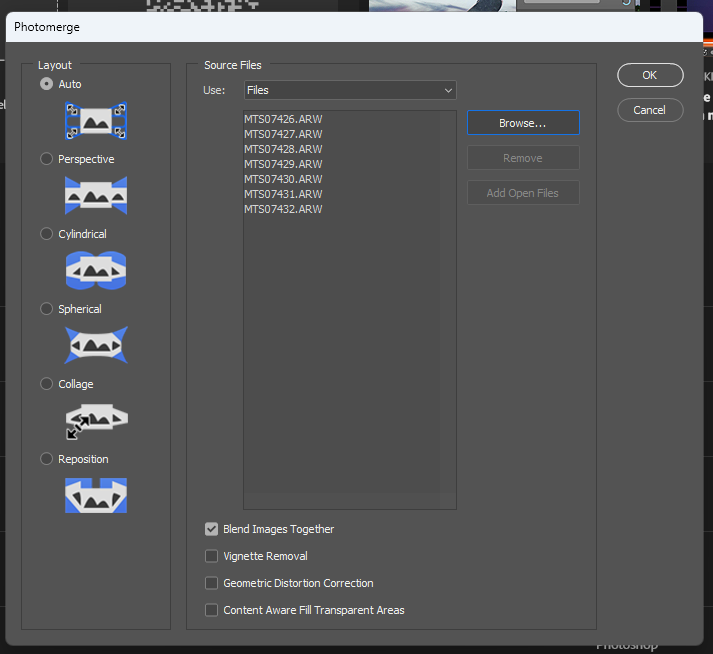Image resolution: width=713 pixels, height=654 pixels.
Task: Click the Cylindrical layout preview icon
Action: pyautogui.click(x=96, y=271)
